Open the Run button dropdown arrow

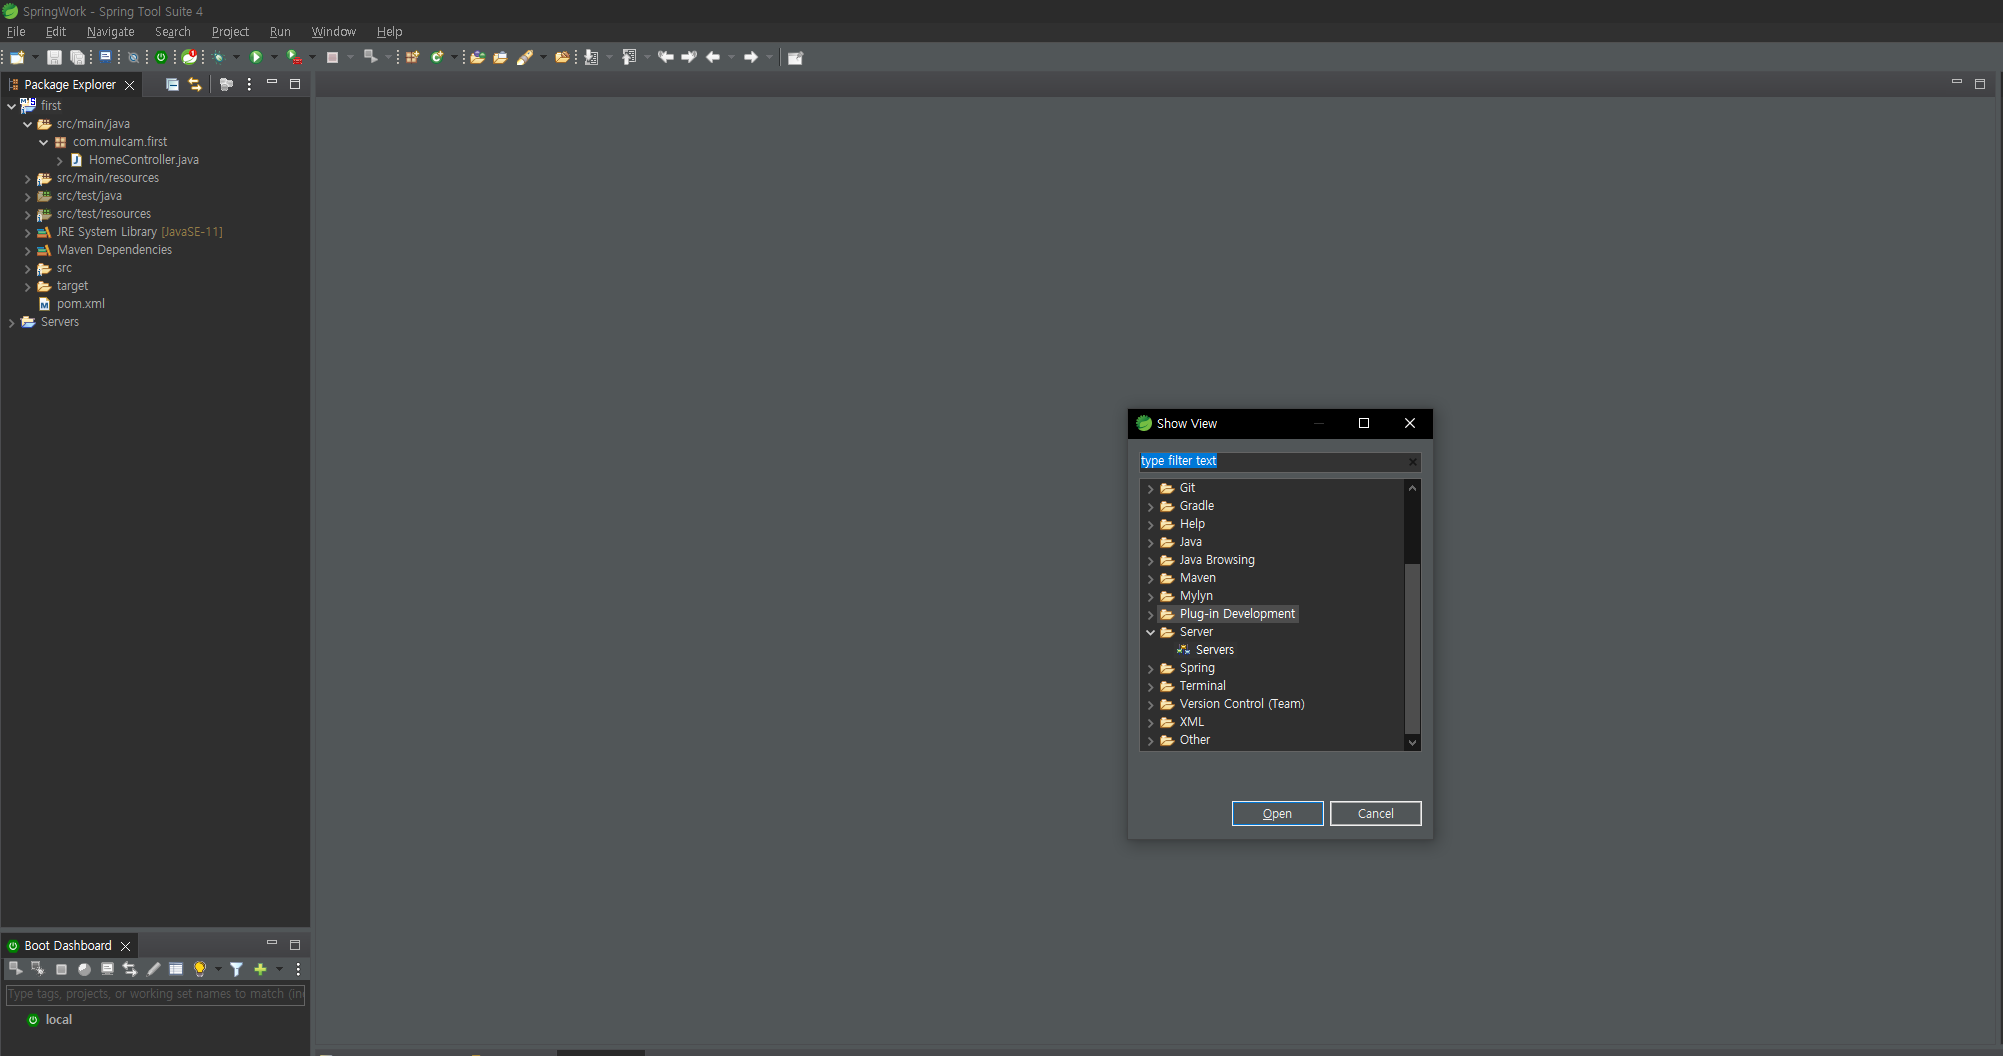[274, 57]
